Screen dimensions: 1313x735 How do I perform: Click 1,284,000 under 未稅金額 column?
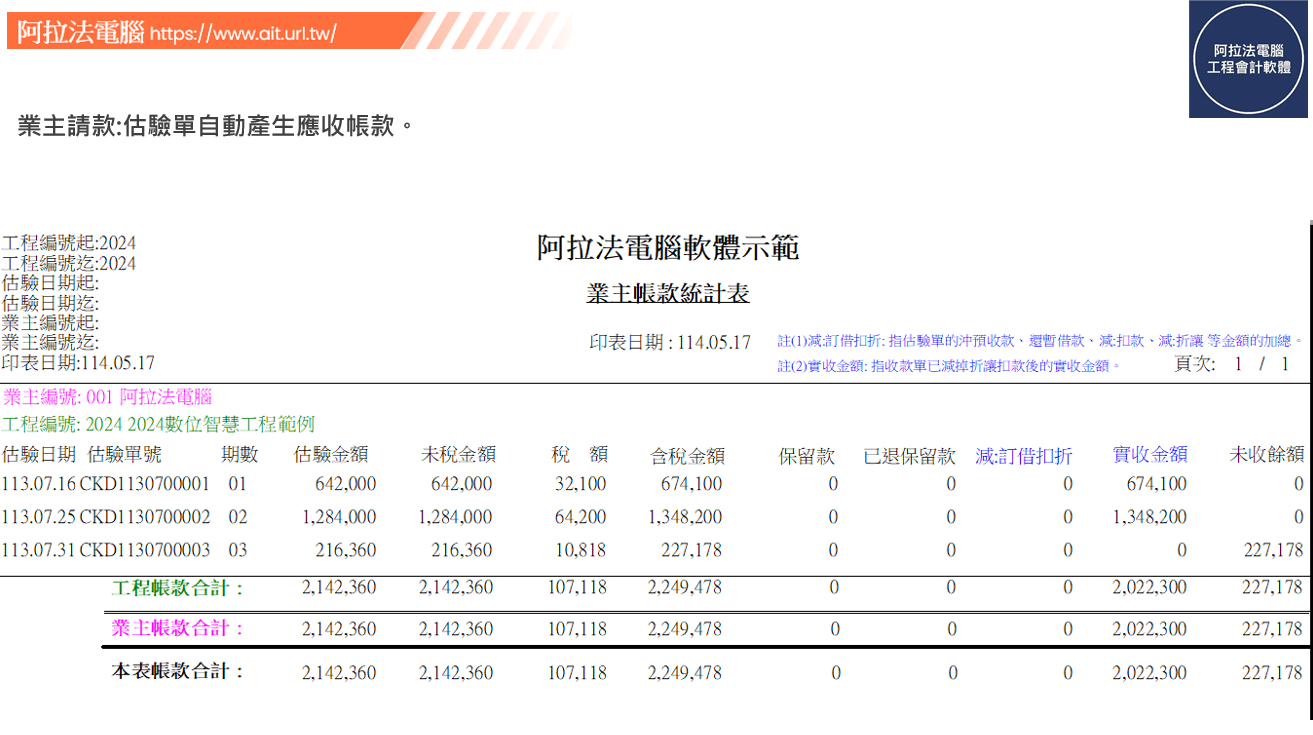(x=455, y=517)
